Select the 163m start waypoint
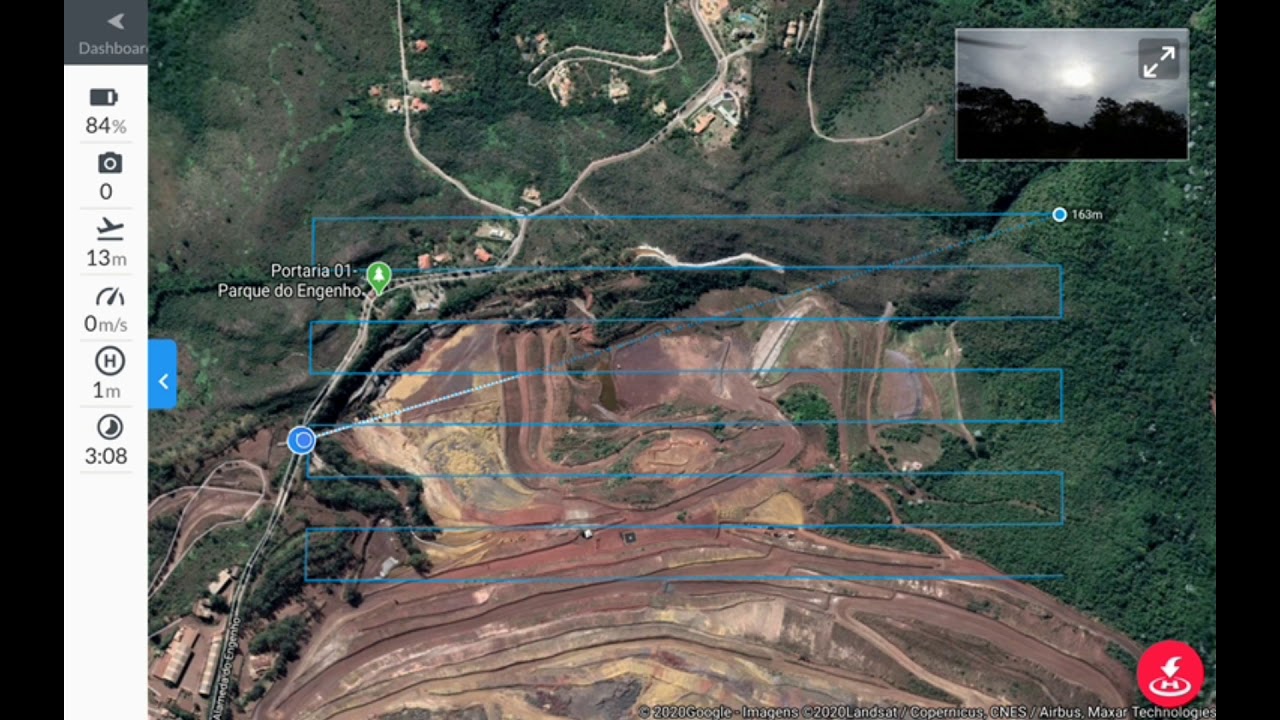Image resolution: width=1280 pixels, height=720 pixels. point(1059,214)
